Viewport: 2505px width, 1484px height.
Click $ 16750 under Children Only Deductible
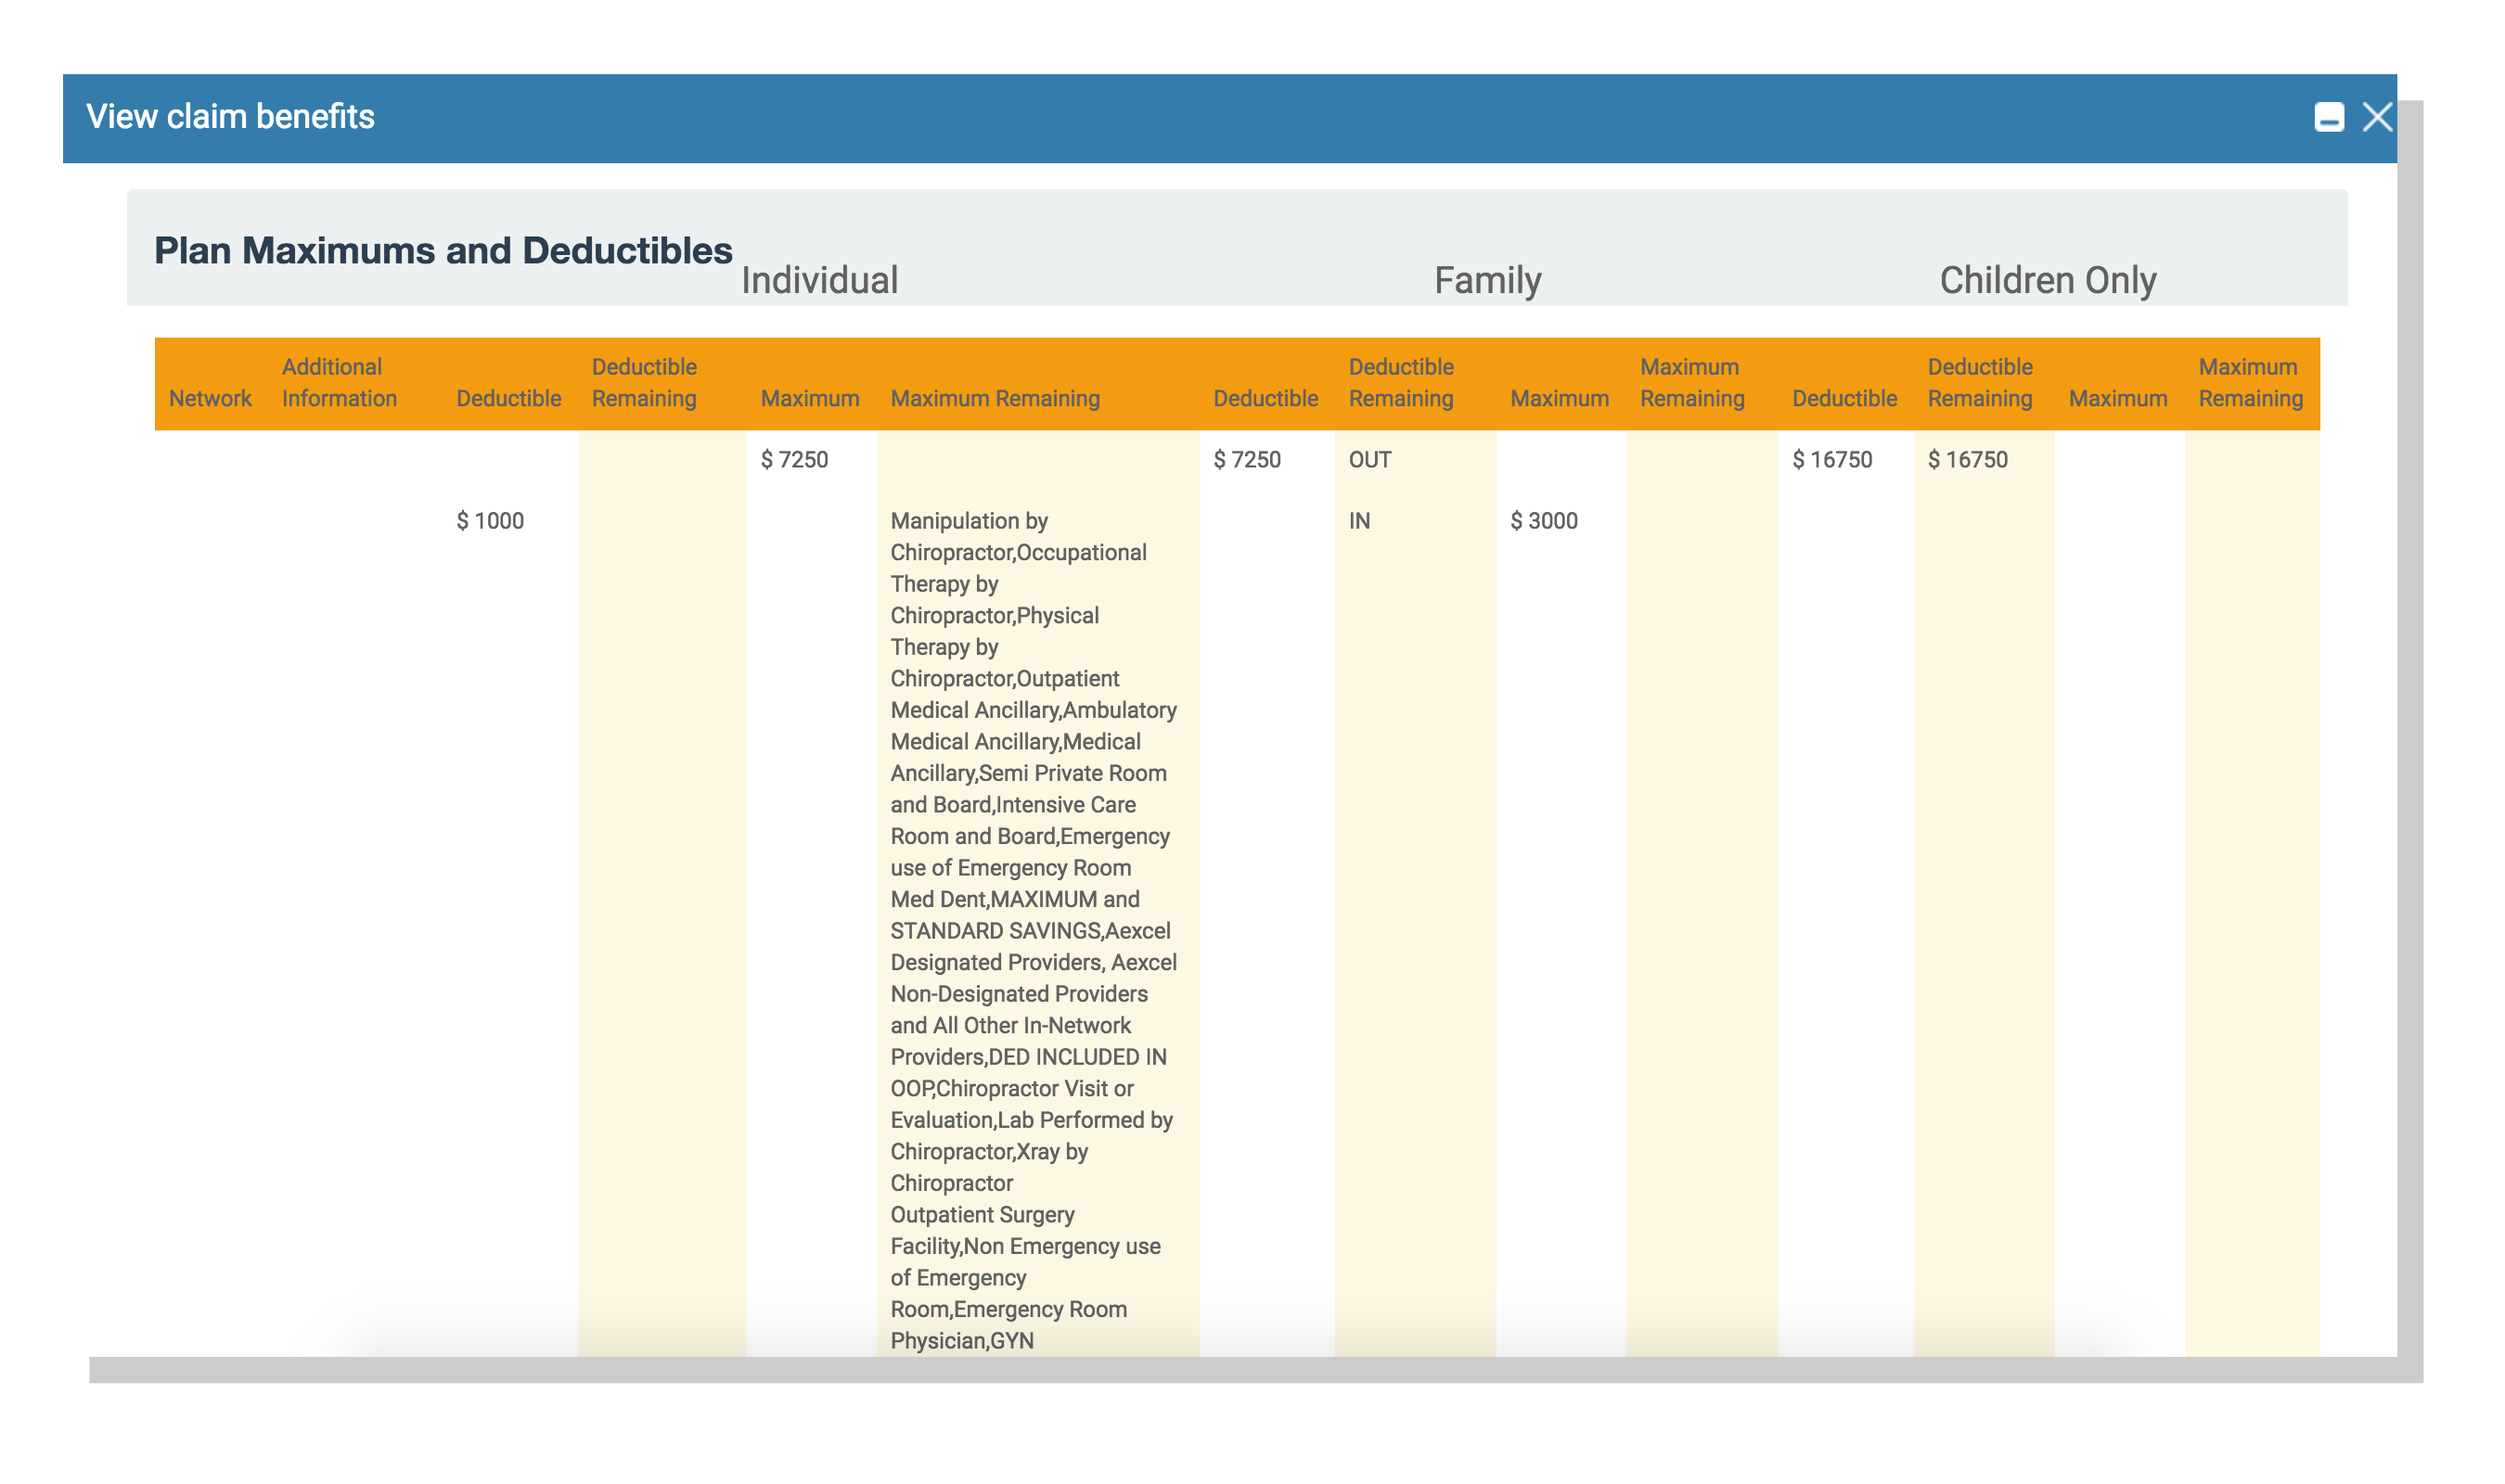[1831, 460]
